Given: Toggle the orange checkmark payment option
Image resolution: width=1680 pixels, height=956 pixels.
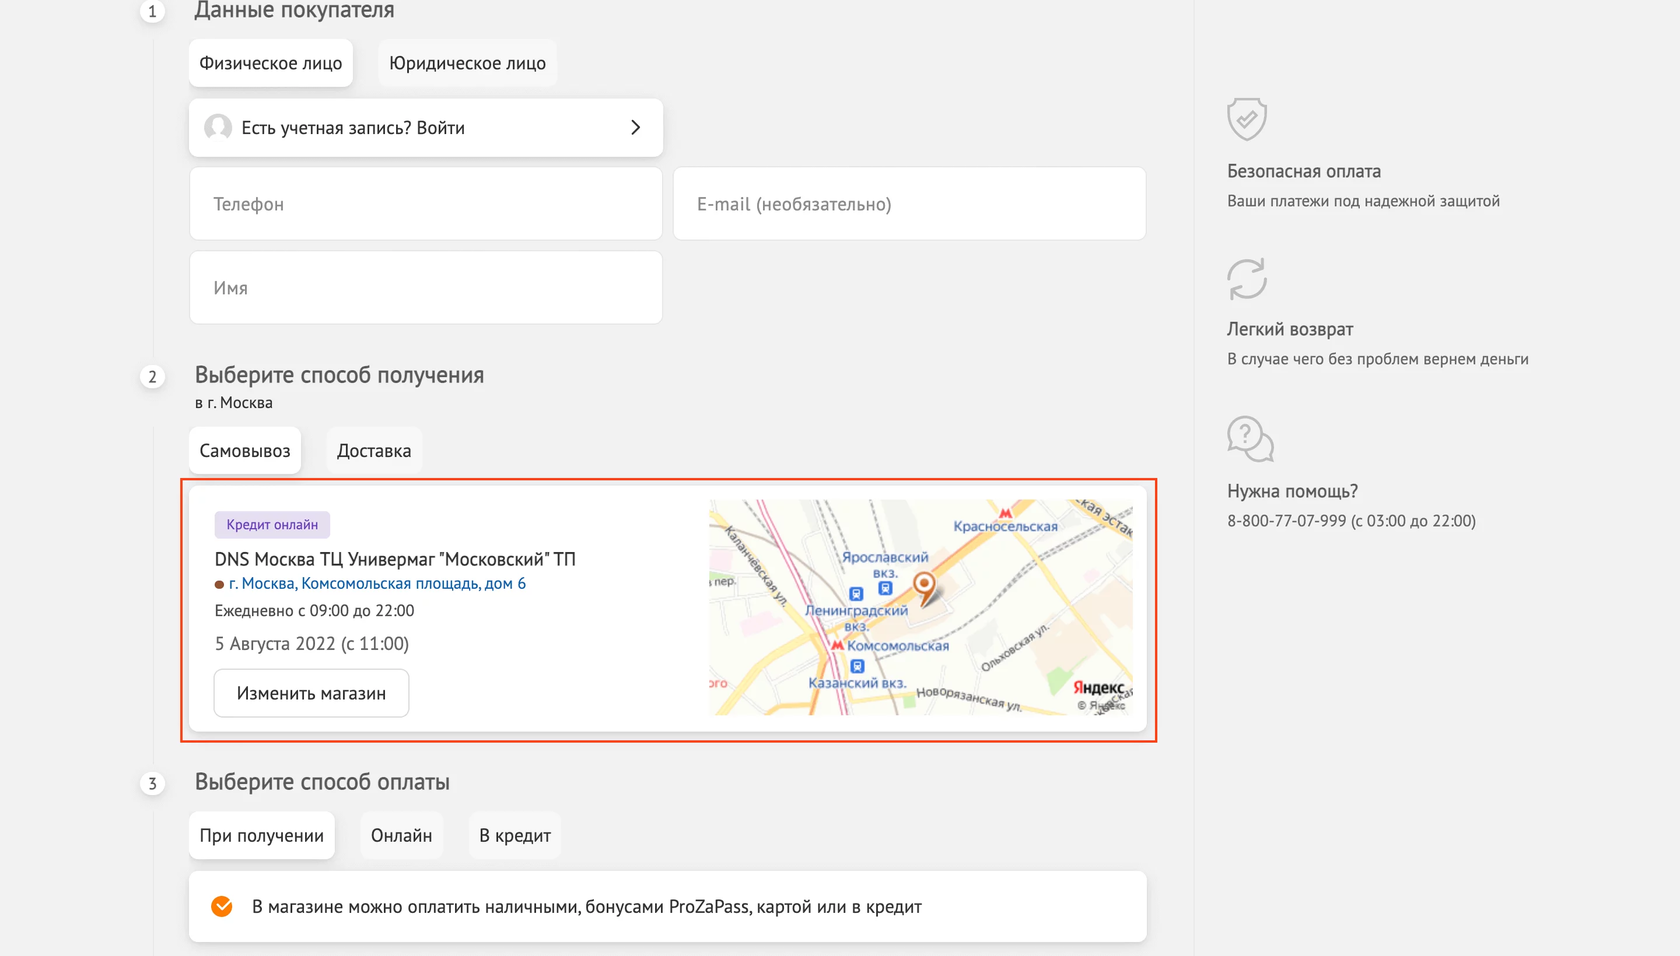Looking at the screenshot, I should (222, 907).
